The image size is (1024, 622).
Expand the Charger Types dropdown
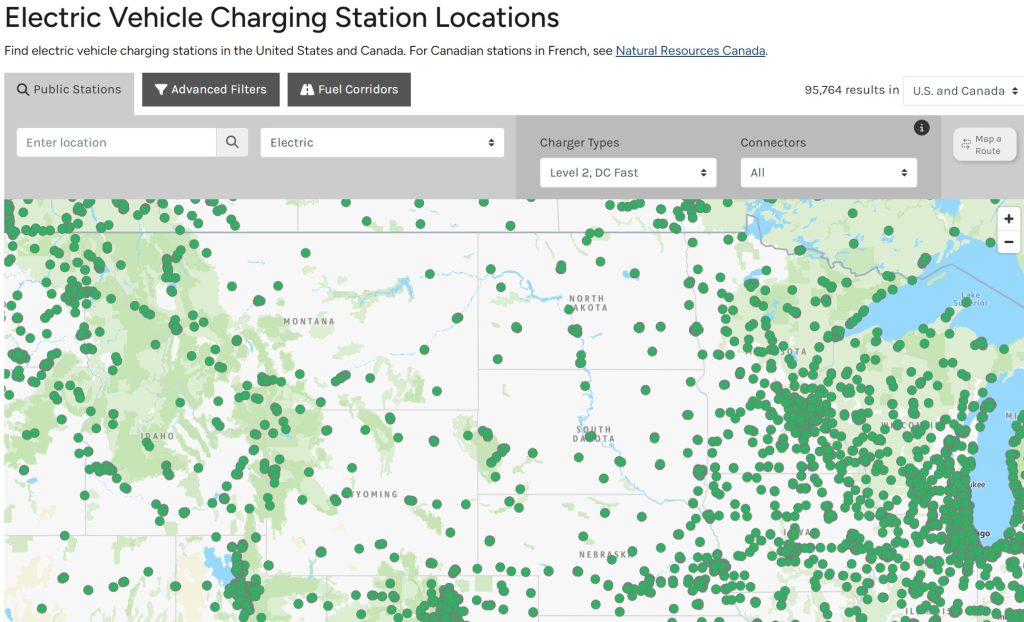(x=628, y=172)
